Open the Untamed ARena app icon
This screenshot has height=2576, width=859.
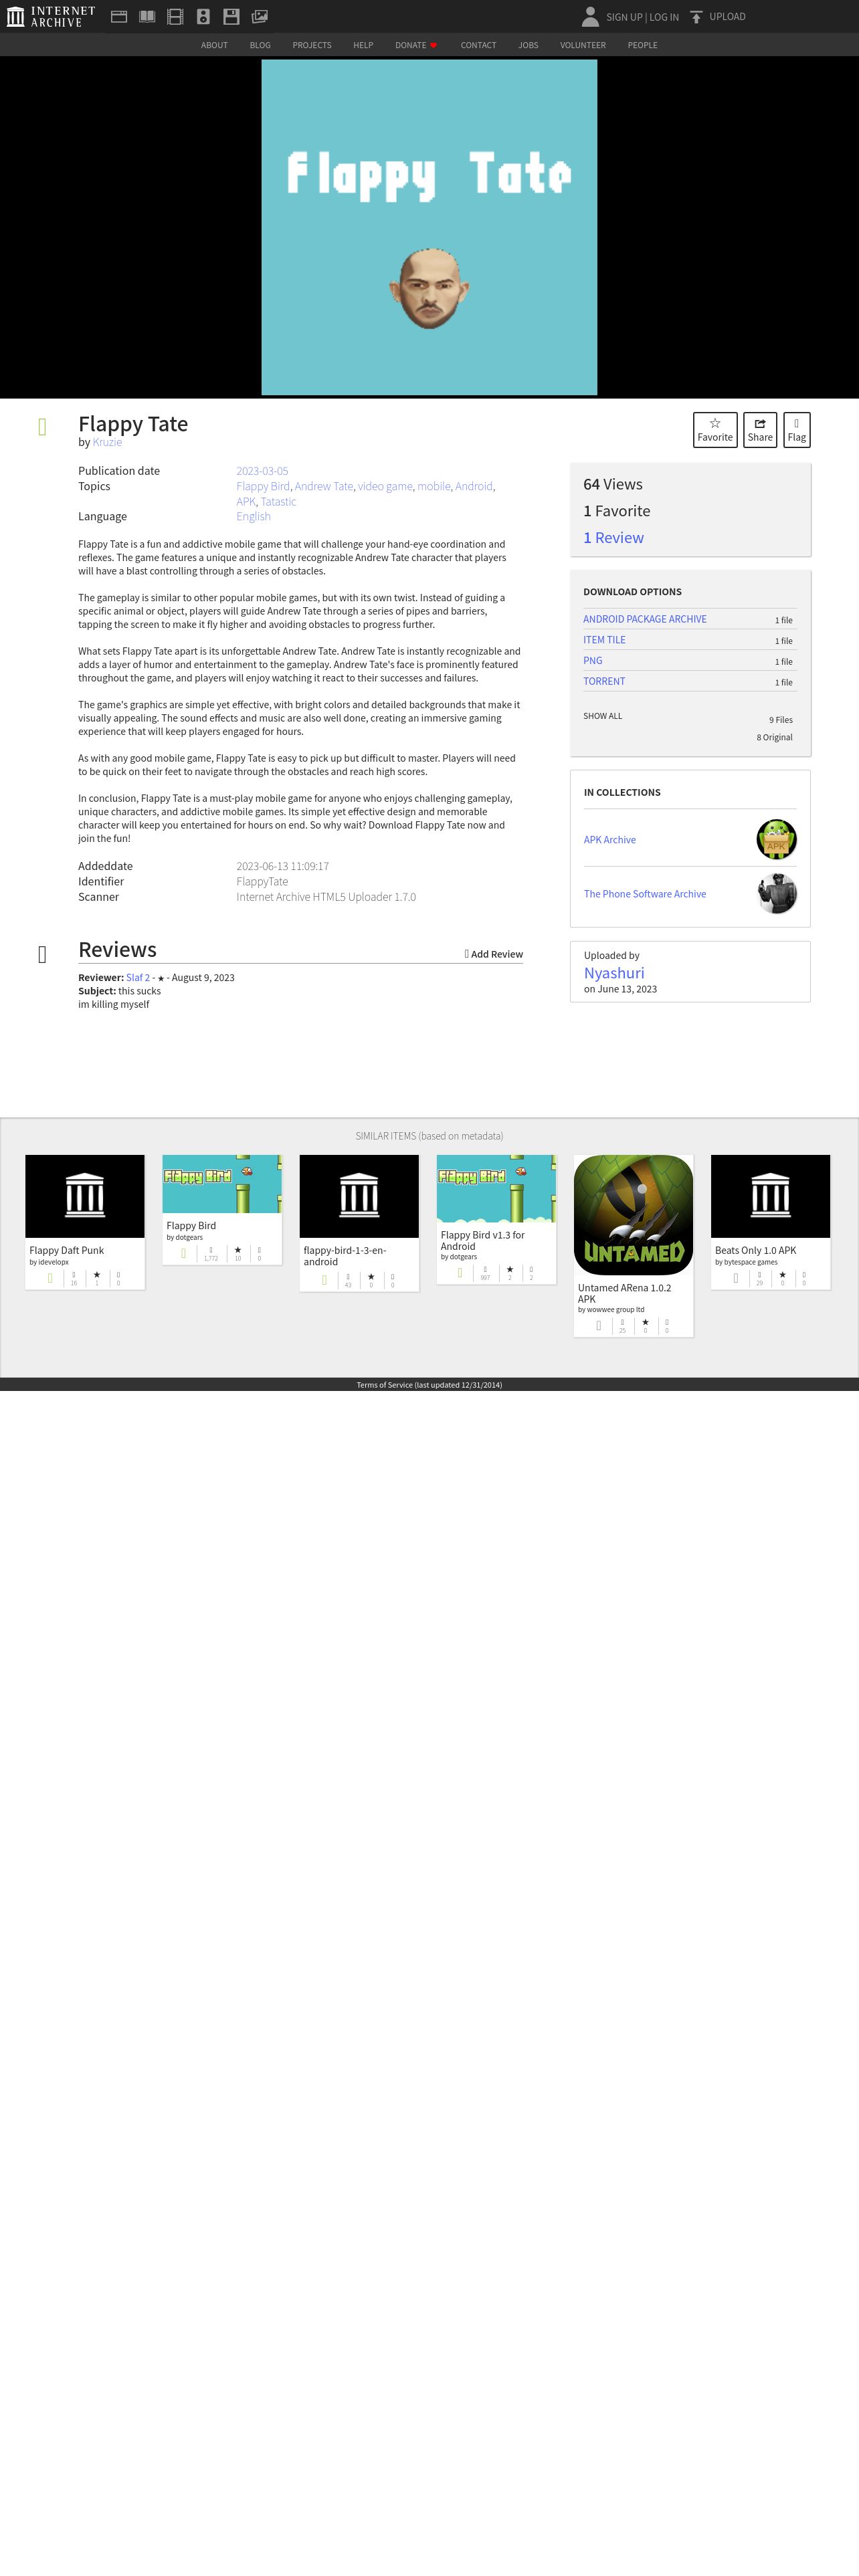tap(633, 1214)
